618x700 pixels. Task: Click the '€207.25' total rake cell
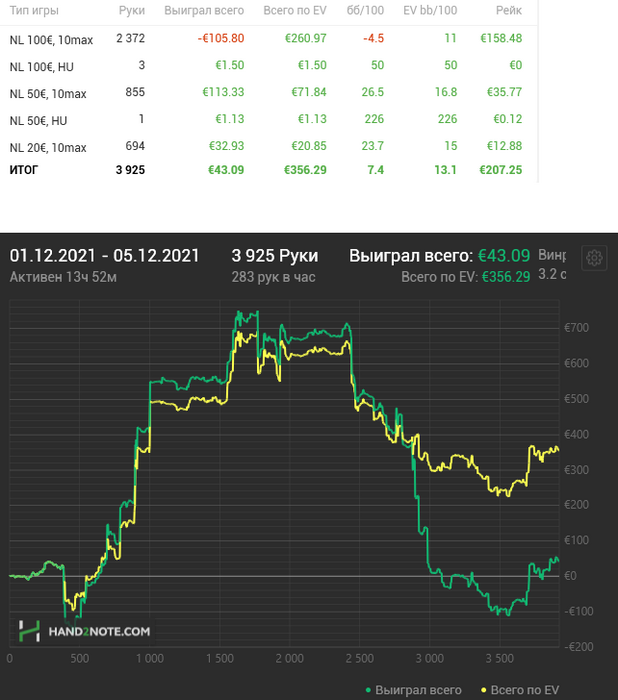pyautogui.click(x=501, y=170)
